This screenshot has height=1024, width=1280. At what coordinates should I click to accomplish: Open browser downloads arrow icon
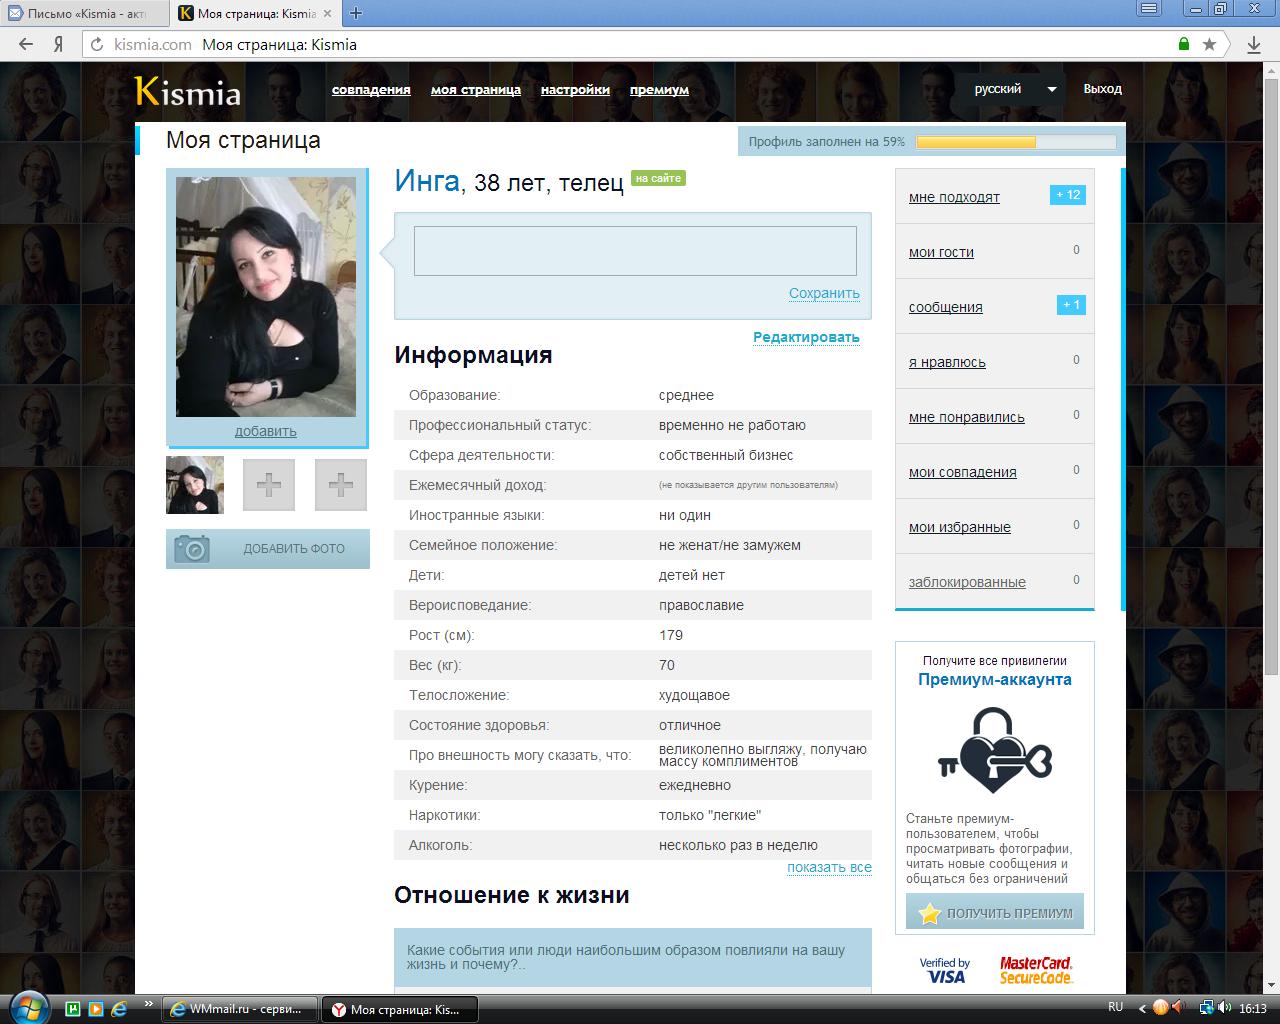tap(1253, 44)
